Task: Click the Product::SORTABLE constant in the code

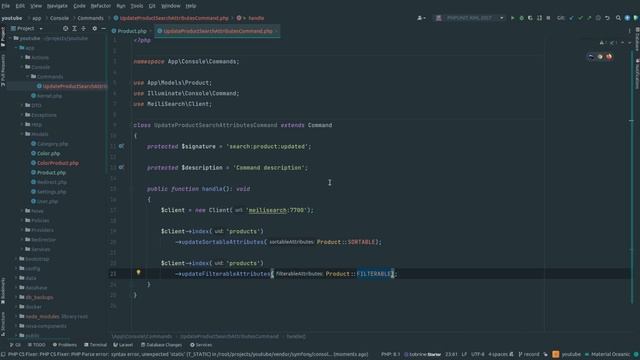Action: tap(346, 242)
